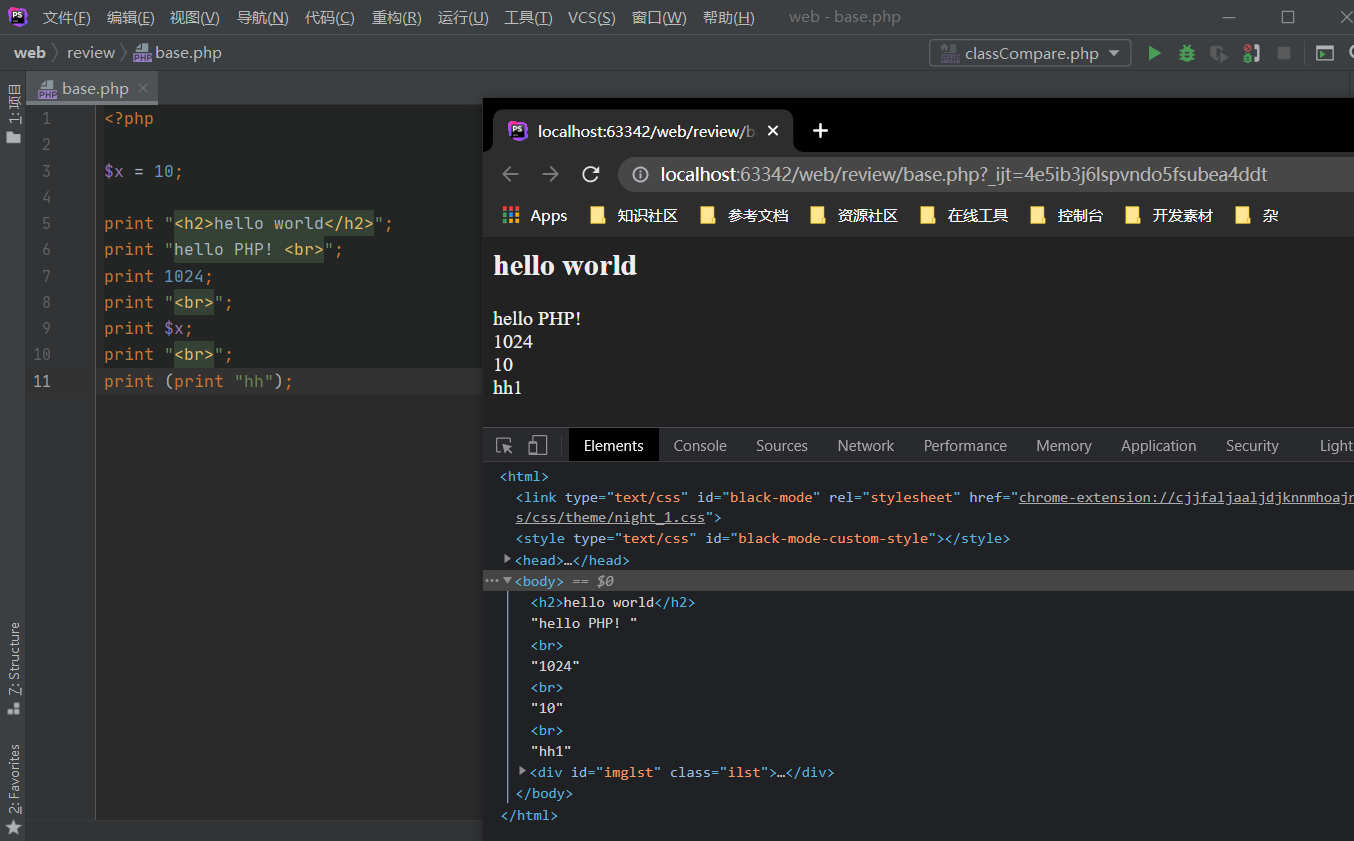
Task: Click line 11 print statement in editor
Action: coord(198,381)
